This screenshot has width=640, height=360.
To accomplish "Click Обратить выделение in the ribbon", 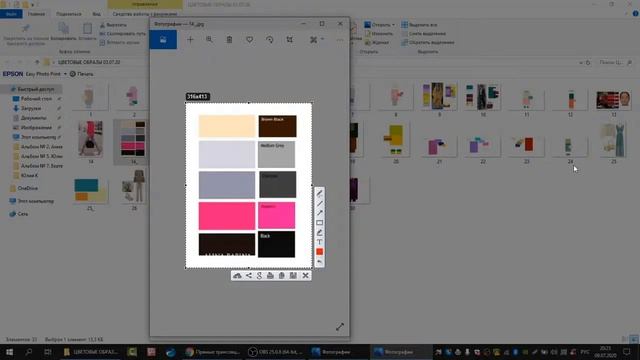I will click(428, 42).
